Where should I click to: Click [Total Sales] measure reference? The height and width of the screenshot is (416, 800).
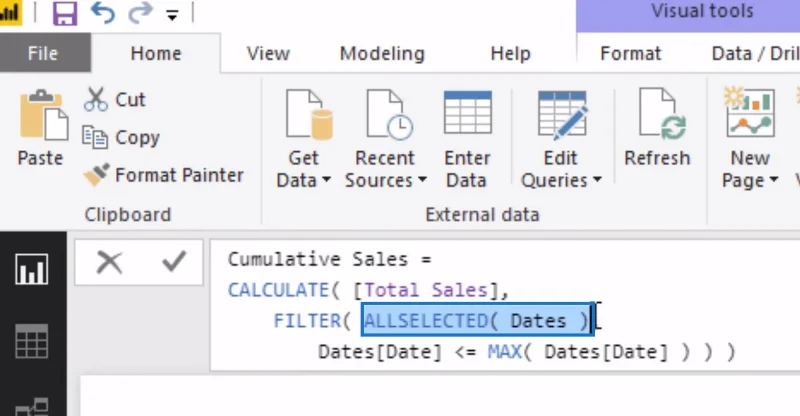point(427,290)
